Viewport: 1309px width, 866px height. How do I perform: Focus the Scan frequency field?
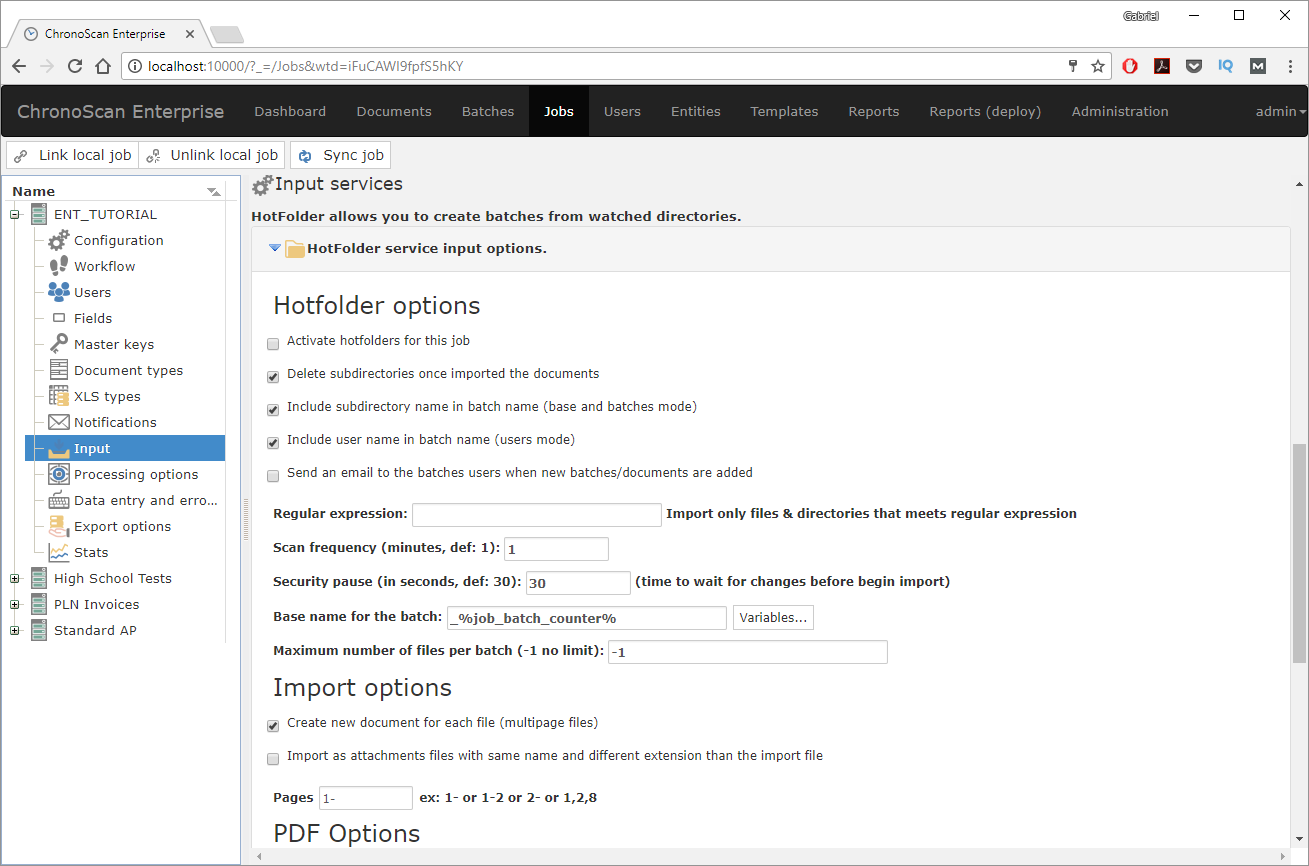coord(556,549)
